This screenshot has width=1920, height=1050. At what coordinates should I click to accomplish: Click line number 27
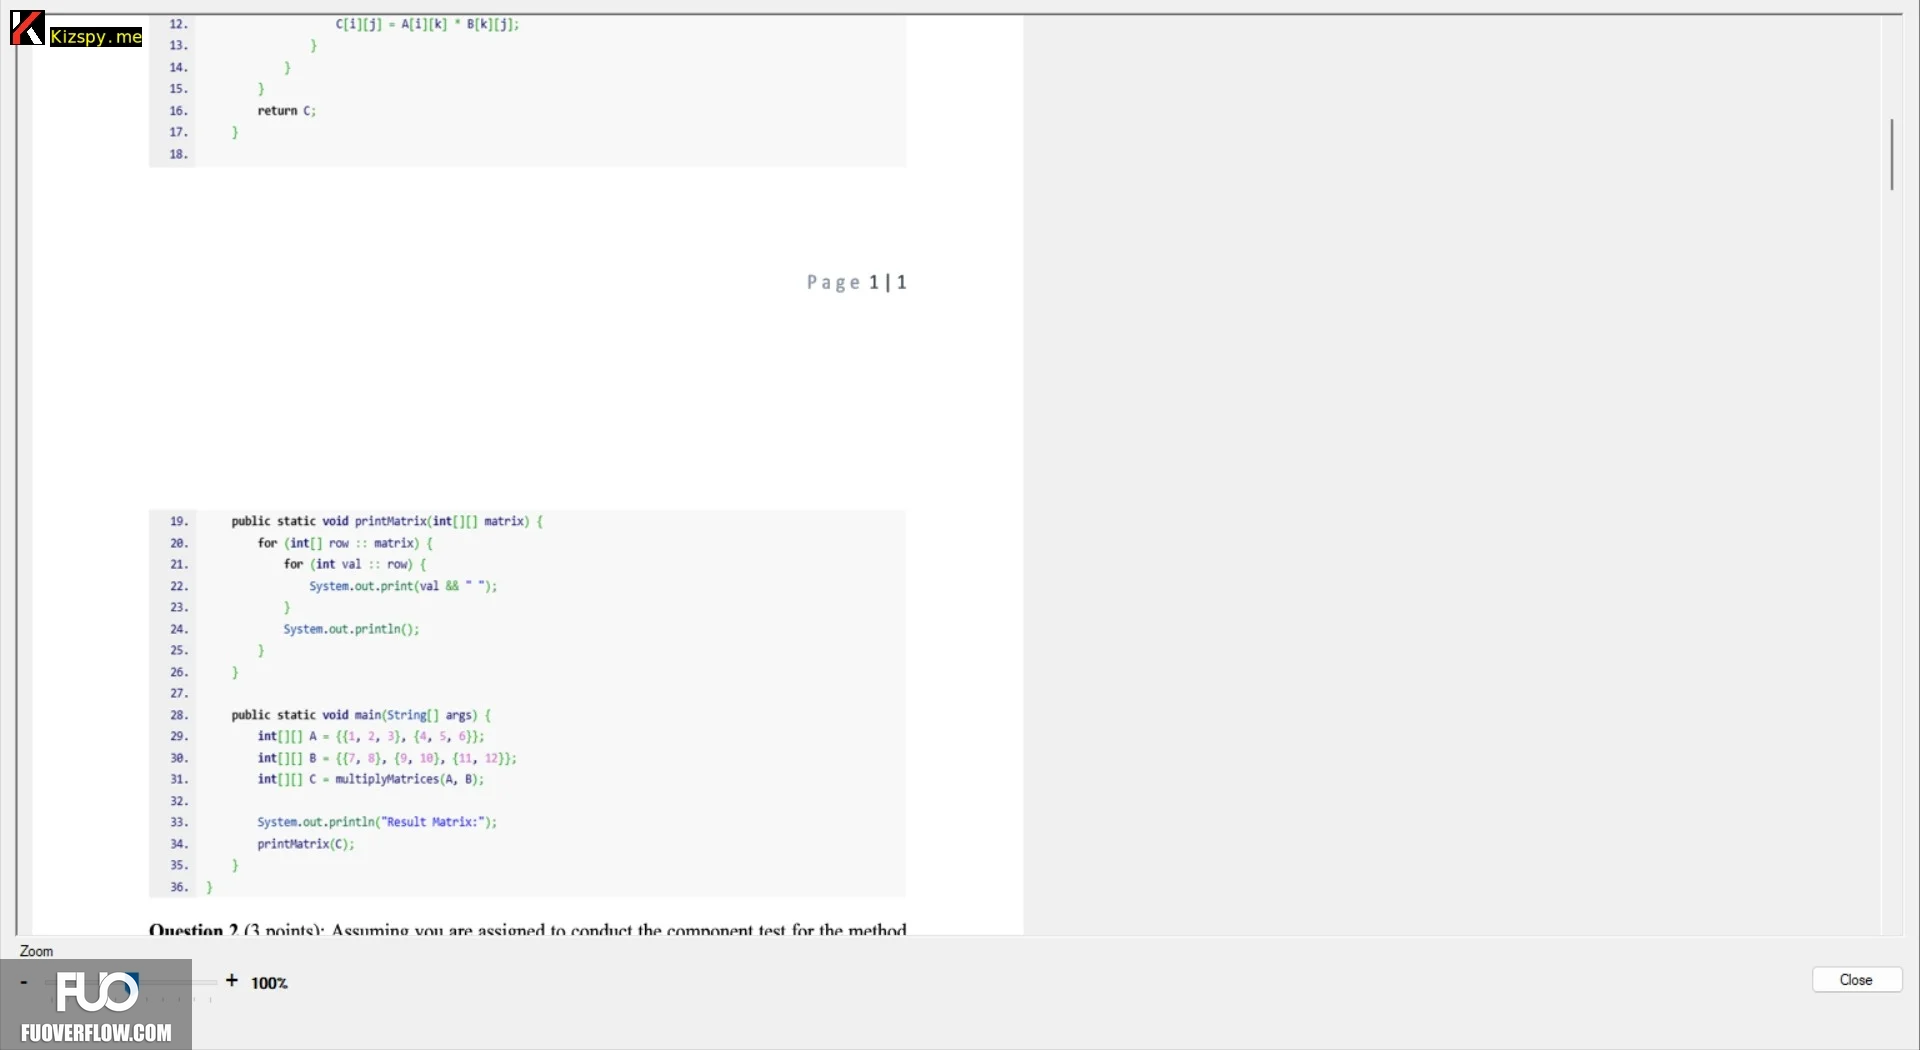click(x=179, y=693)
